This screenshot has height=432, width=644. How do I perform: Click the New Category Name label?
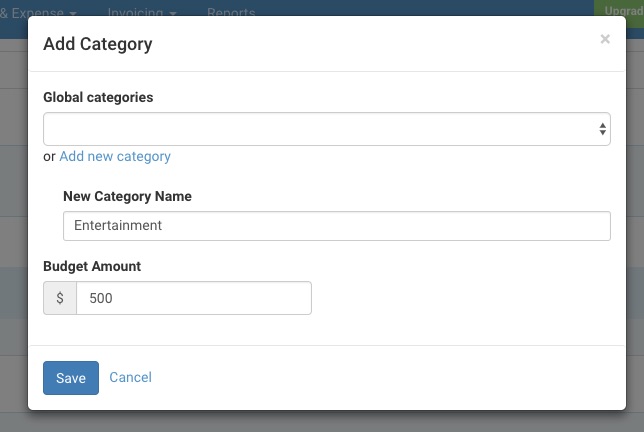pyautogui.click(x=127, y=196)
